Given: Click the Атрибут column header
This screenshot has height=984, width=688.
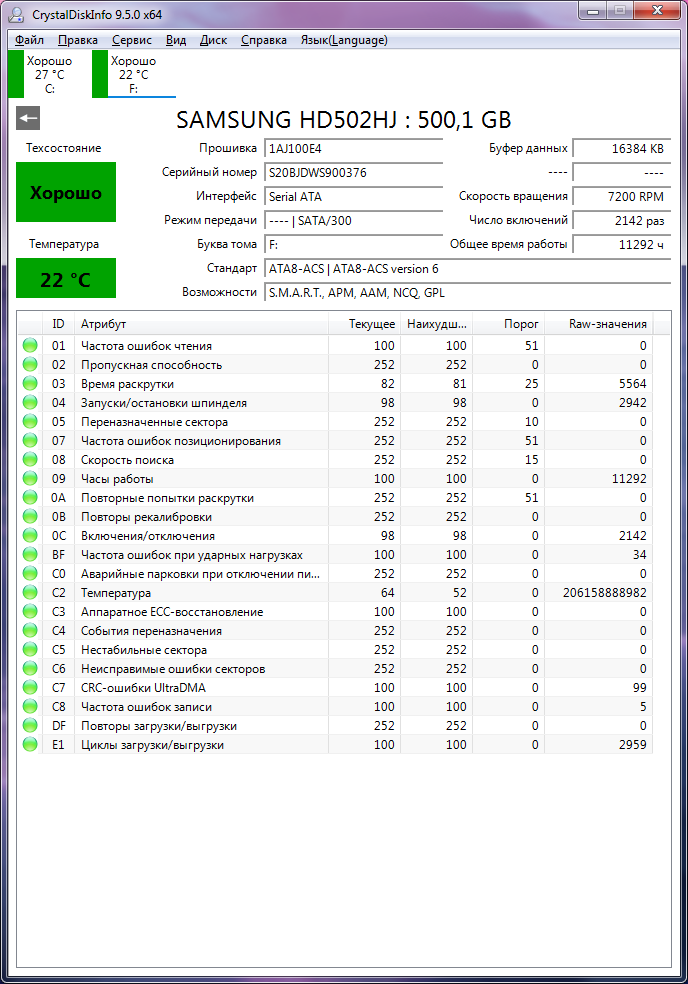Looking at the screenshot, I should pyautogui.click(x=201, y=324).
